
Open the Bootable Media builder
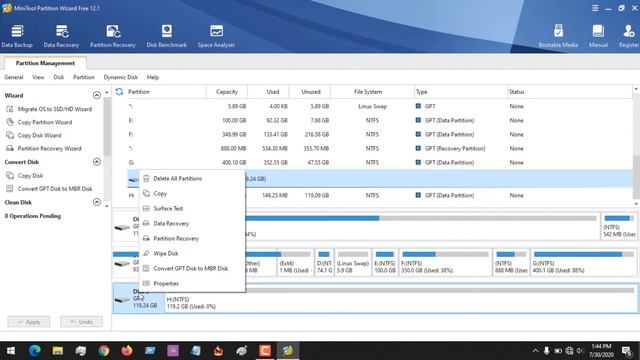click(558, 36)
